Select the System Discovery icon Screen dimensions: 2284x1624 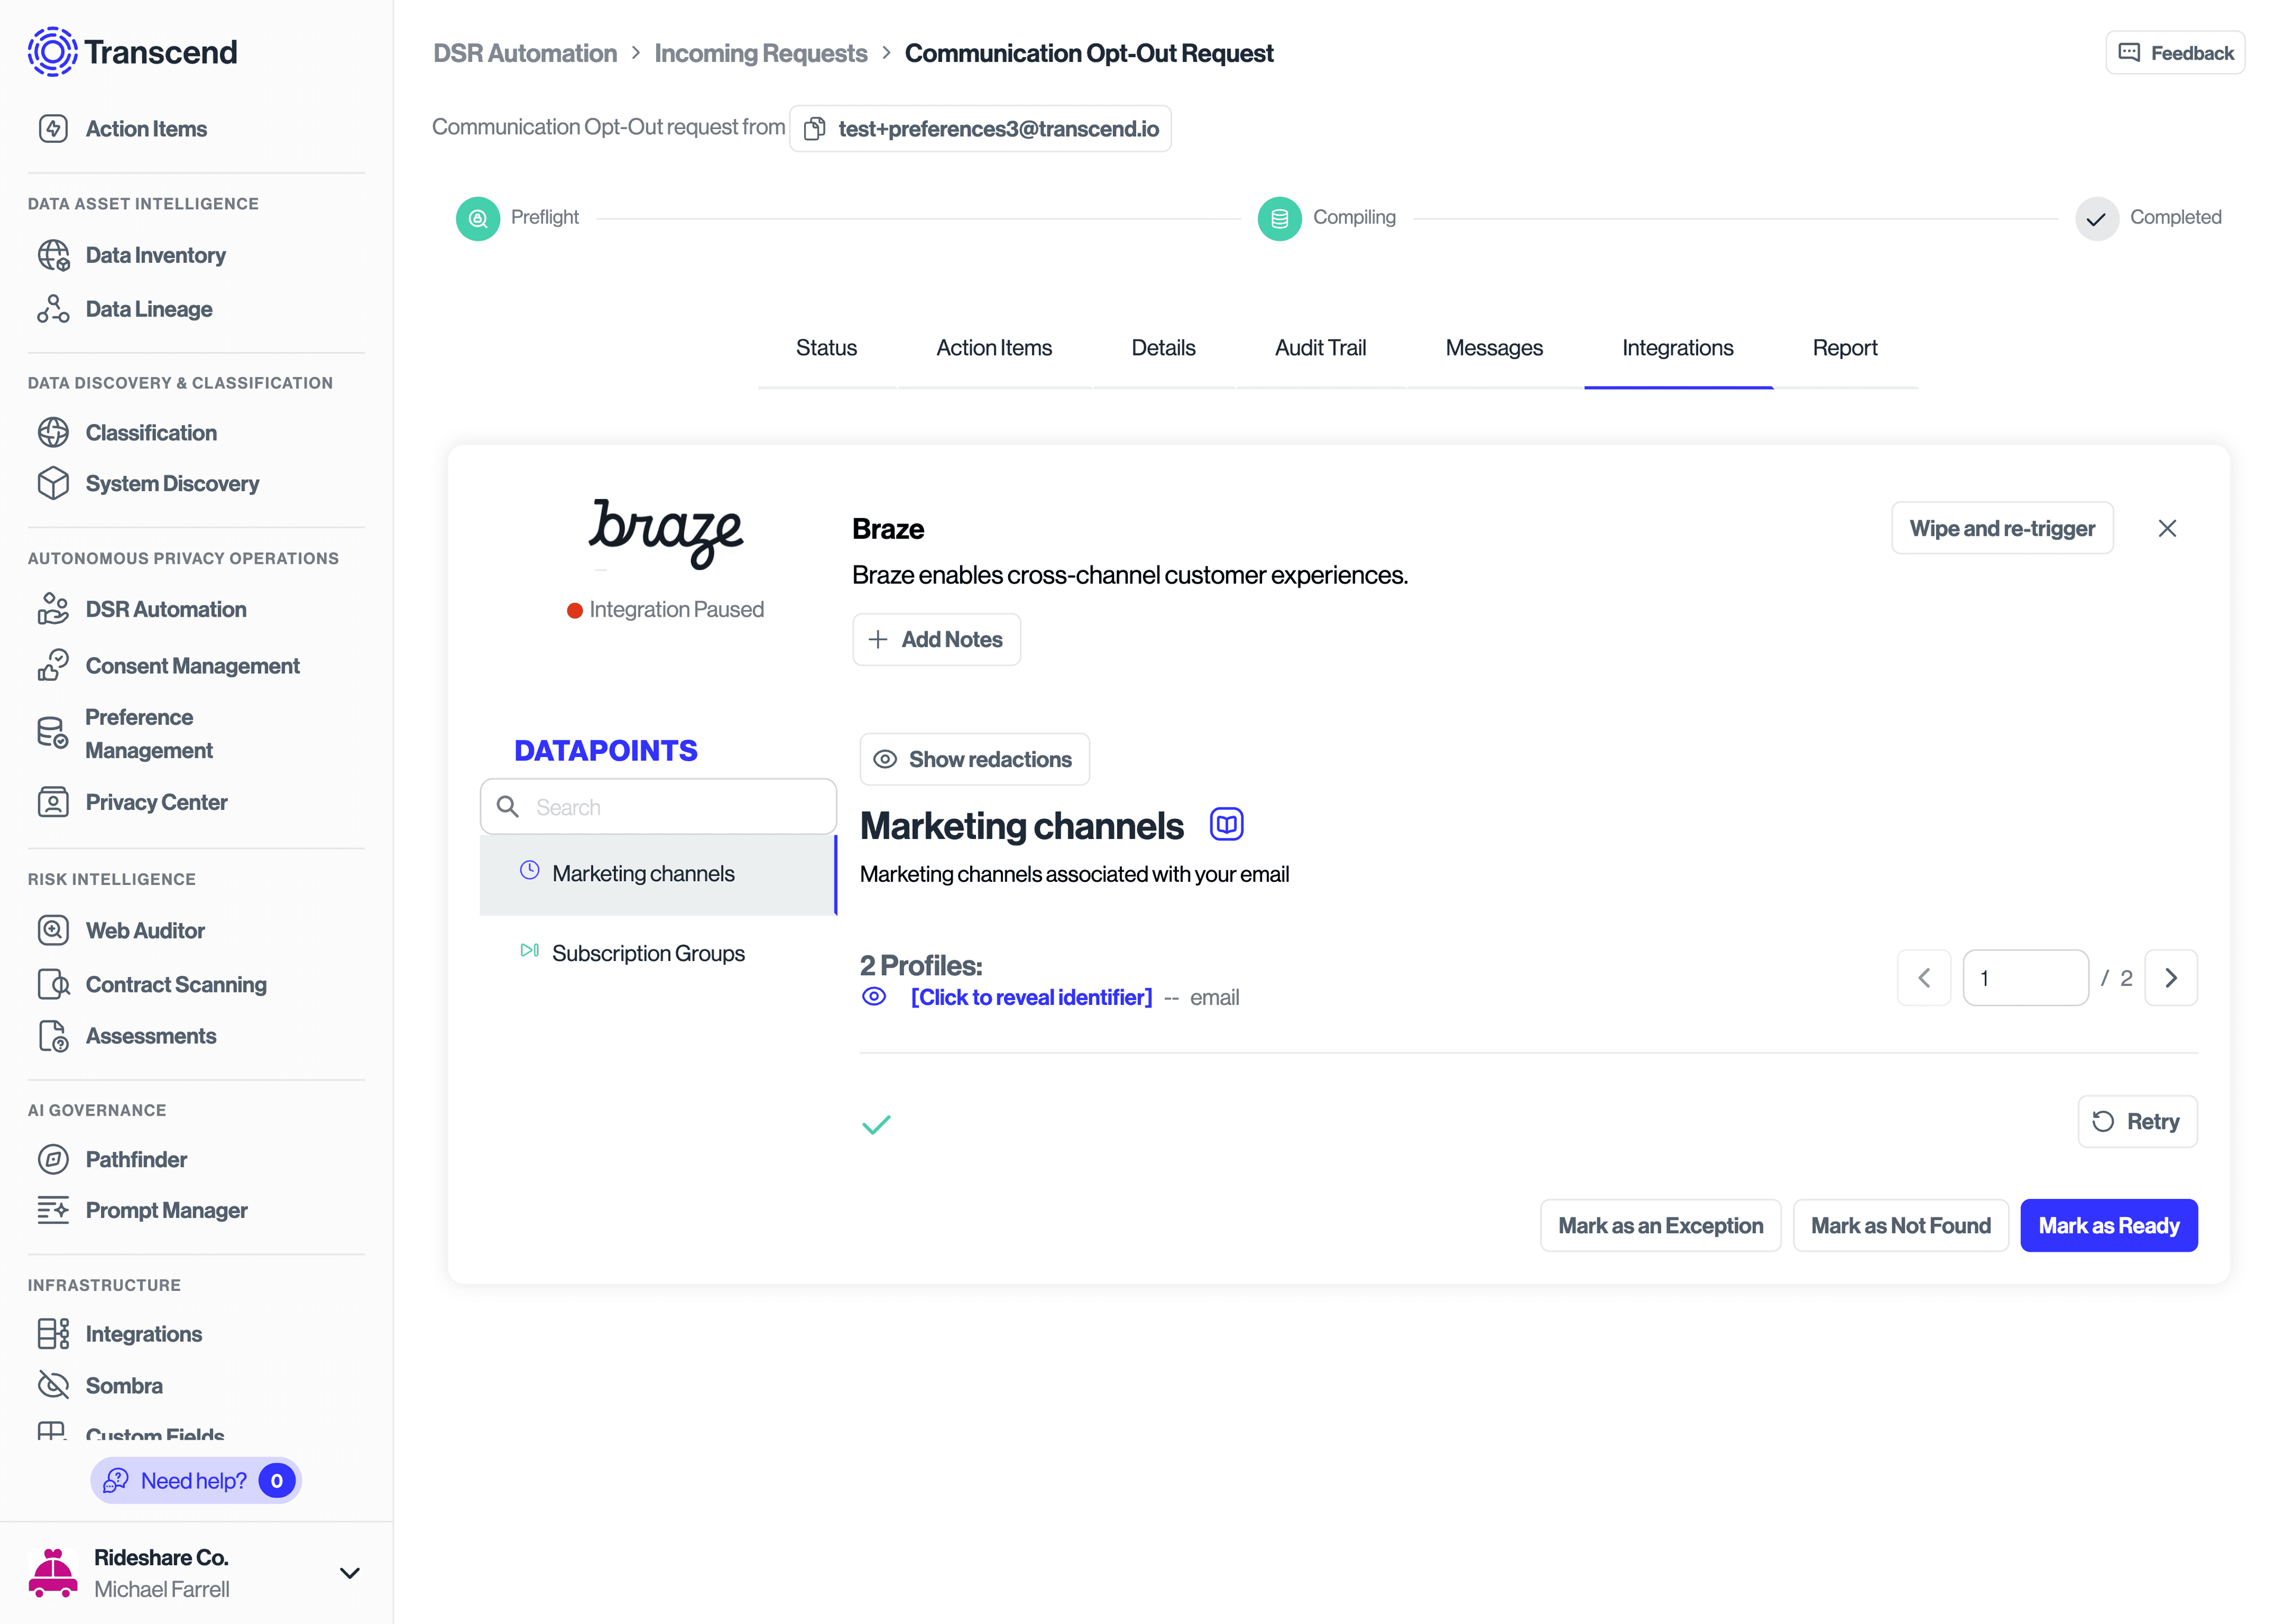[x=53, y=483]
